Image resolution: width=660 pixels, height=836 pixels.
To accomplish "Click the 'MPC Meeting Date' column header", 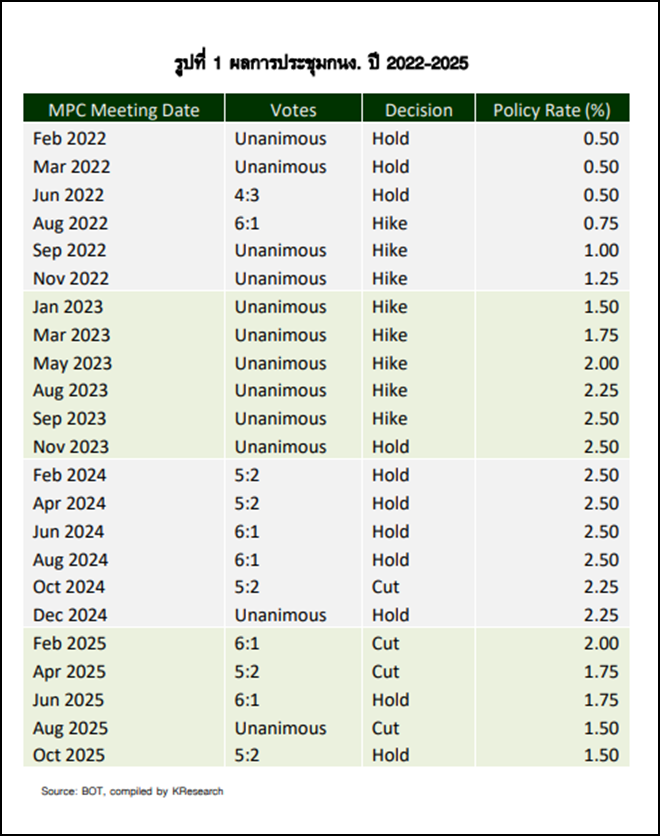I will [x=124, y=110].
